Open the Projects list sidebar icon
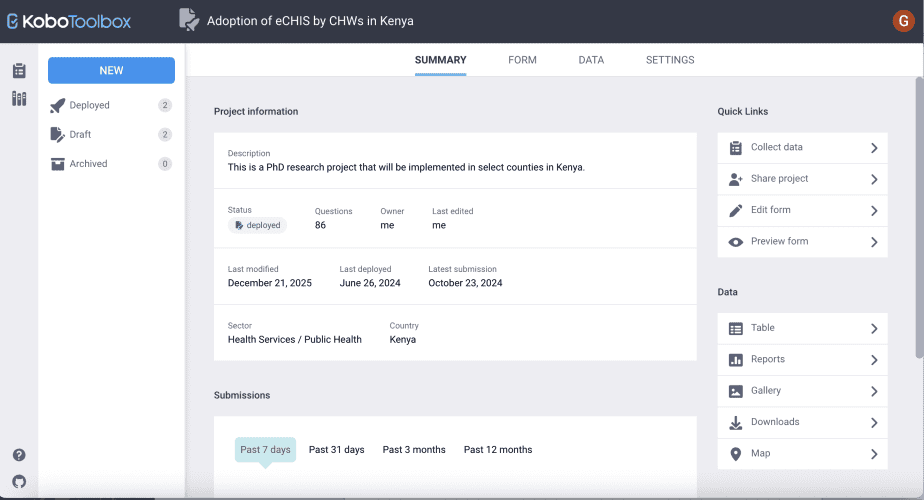The height and width of the screenshot is (500, 924). tap(19, 71)
